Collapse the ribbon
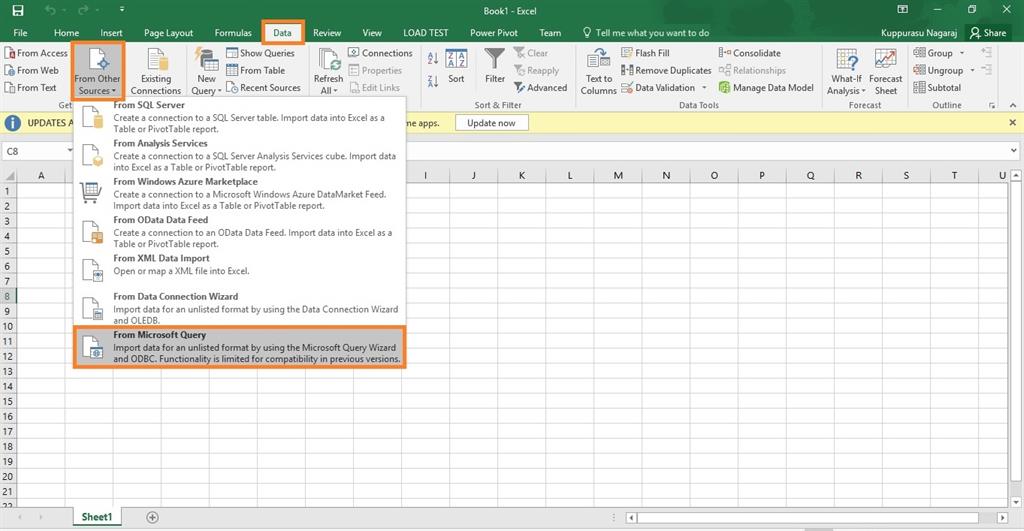This screenshot has height=531, width=1024. pyautogui.click(x=1013, y=105)
